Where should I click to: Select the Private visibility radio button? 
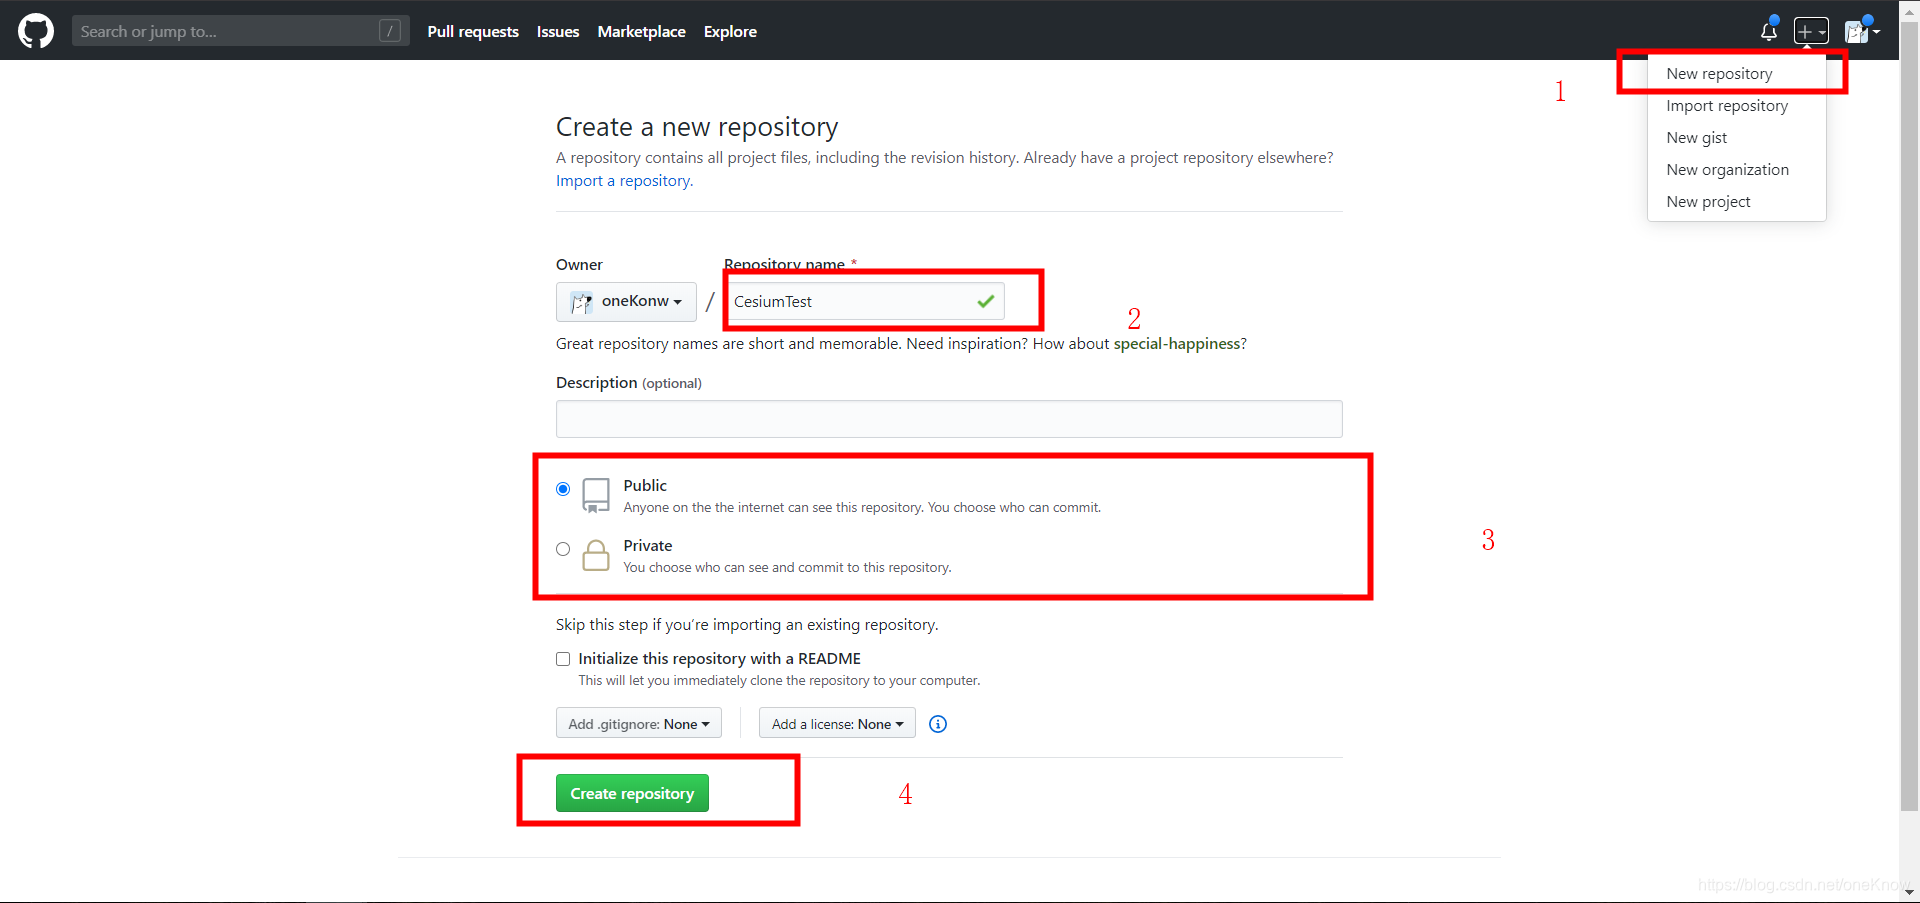point(563,549)
